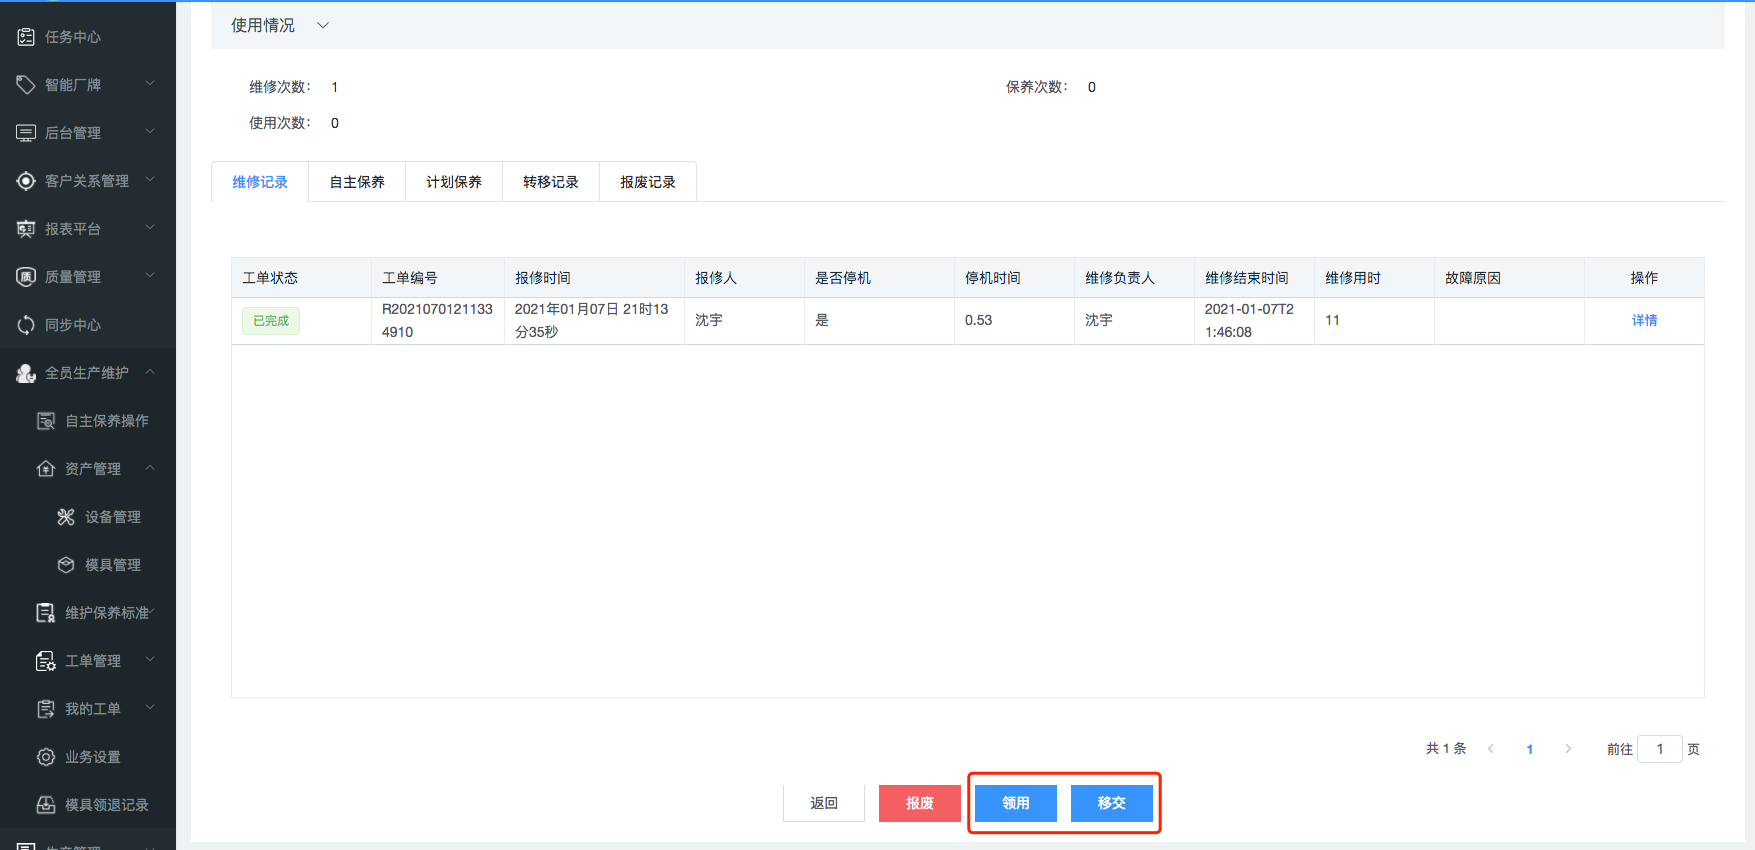This screenshot has height=850, width=1755.
Task: Expand the 质量管理 menu arrow
Action: [x=150, y=276]
